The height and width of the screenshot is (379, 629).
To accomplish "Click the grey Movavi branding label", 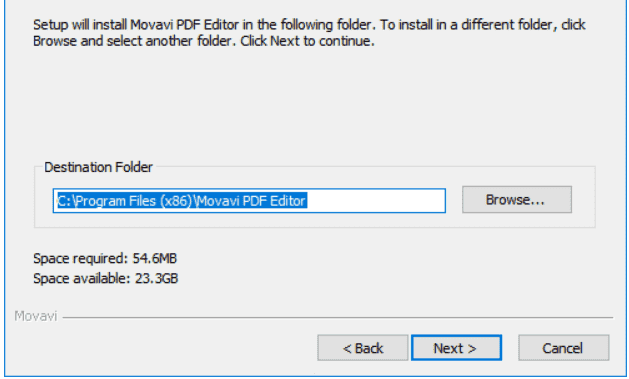I will point(36,316).
